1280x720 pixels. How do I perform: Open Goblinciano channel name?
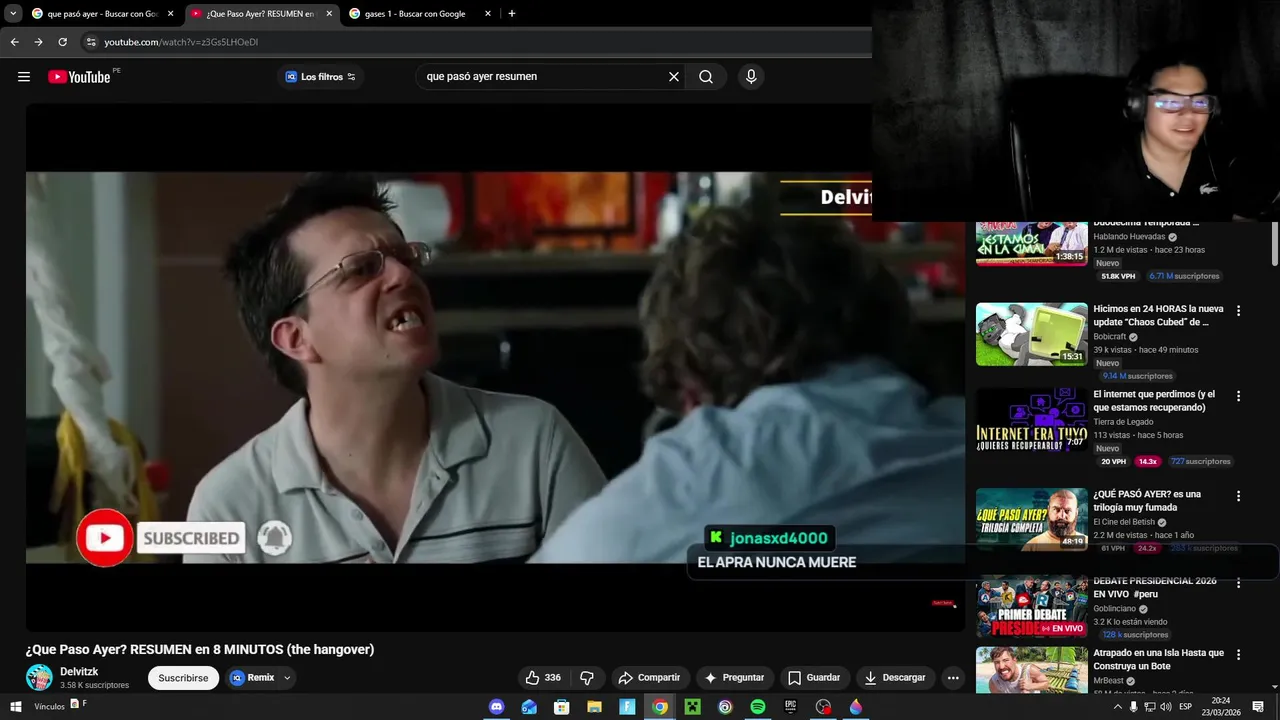(1114, 608)
